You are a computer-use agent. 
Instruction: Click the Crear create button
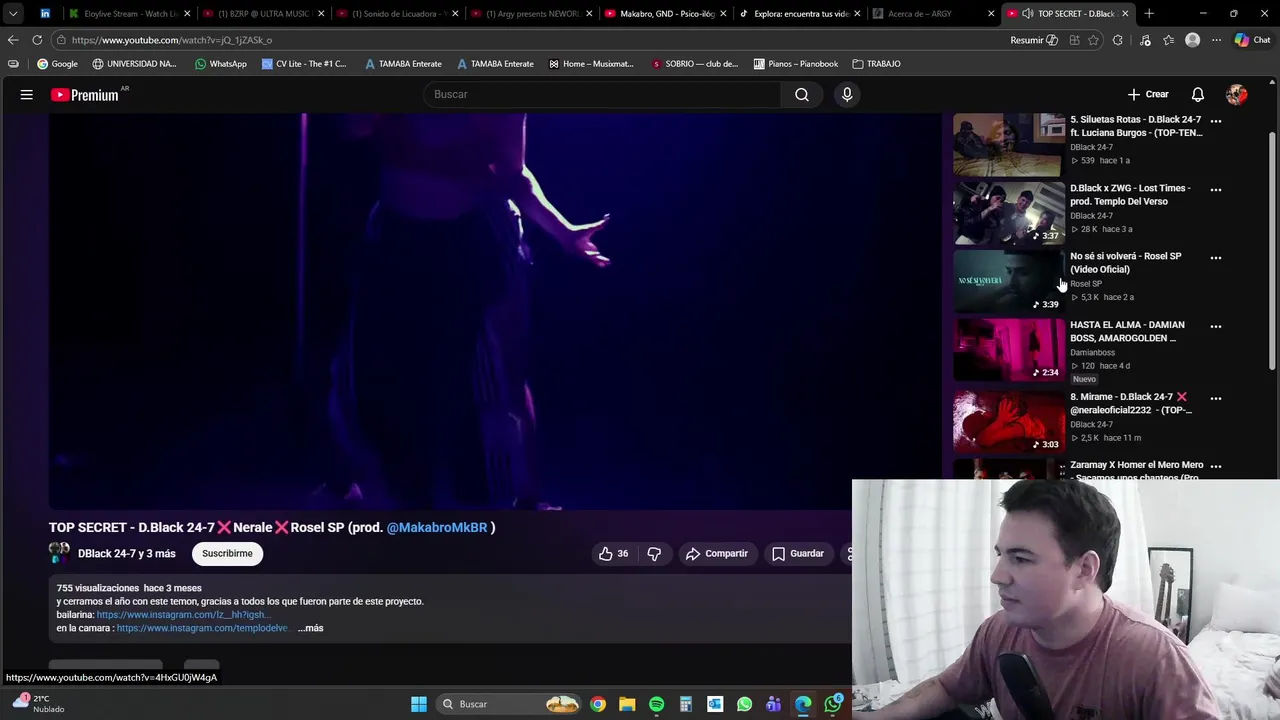click(1148, 94)
